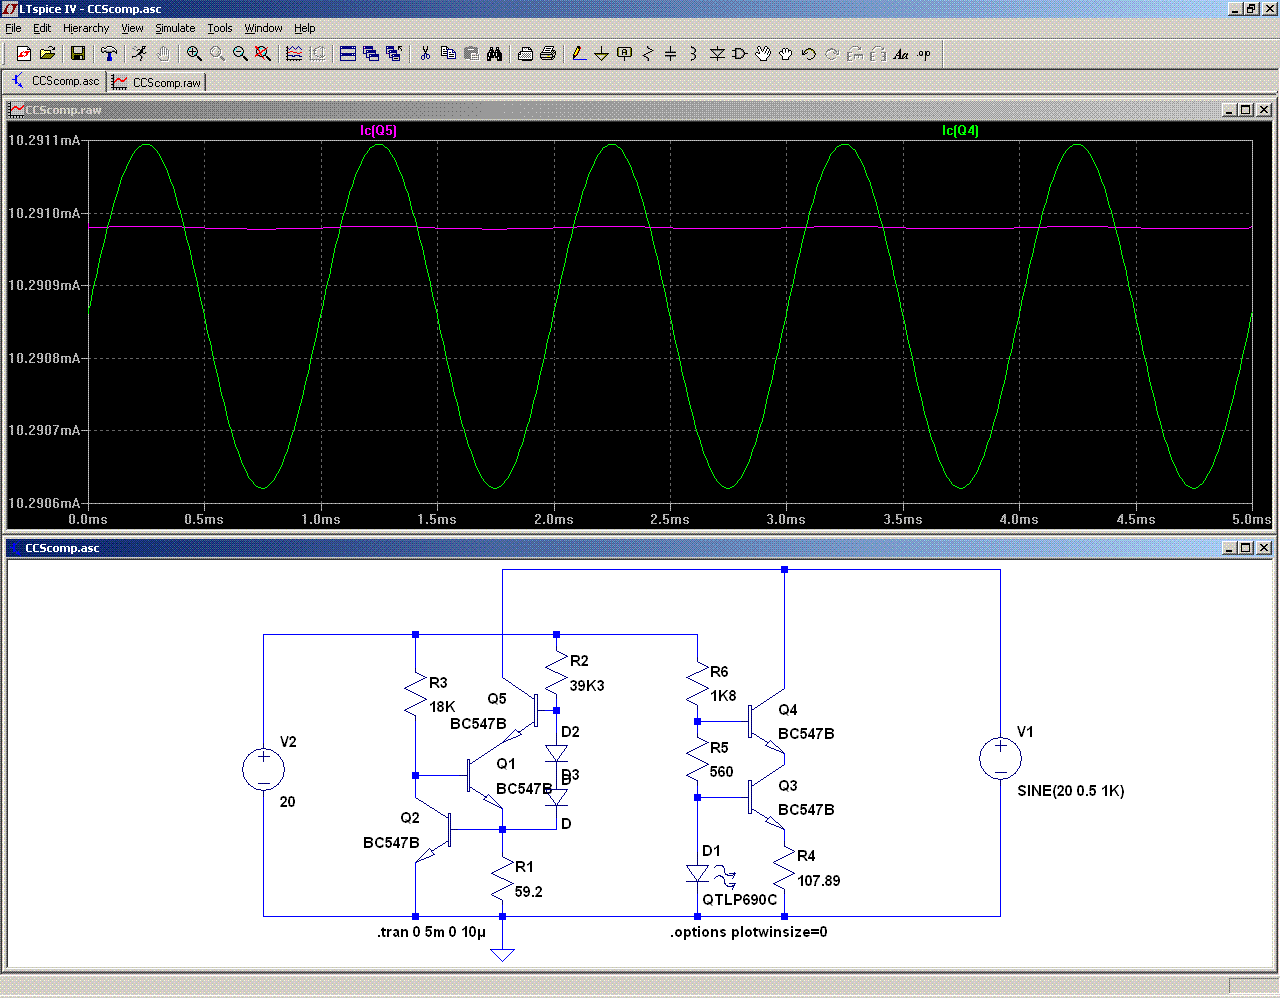The height and width of the screenshot is (998, 1280).
Task: Open the Help menu
Action: click(305, 28)
